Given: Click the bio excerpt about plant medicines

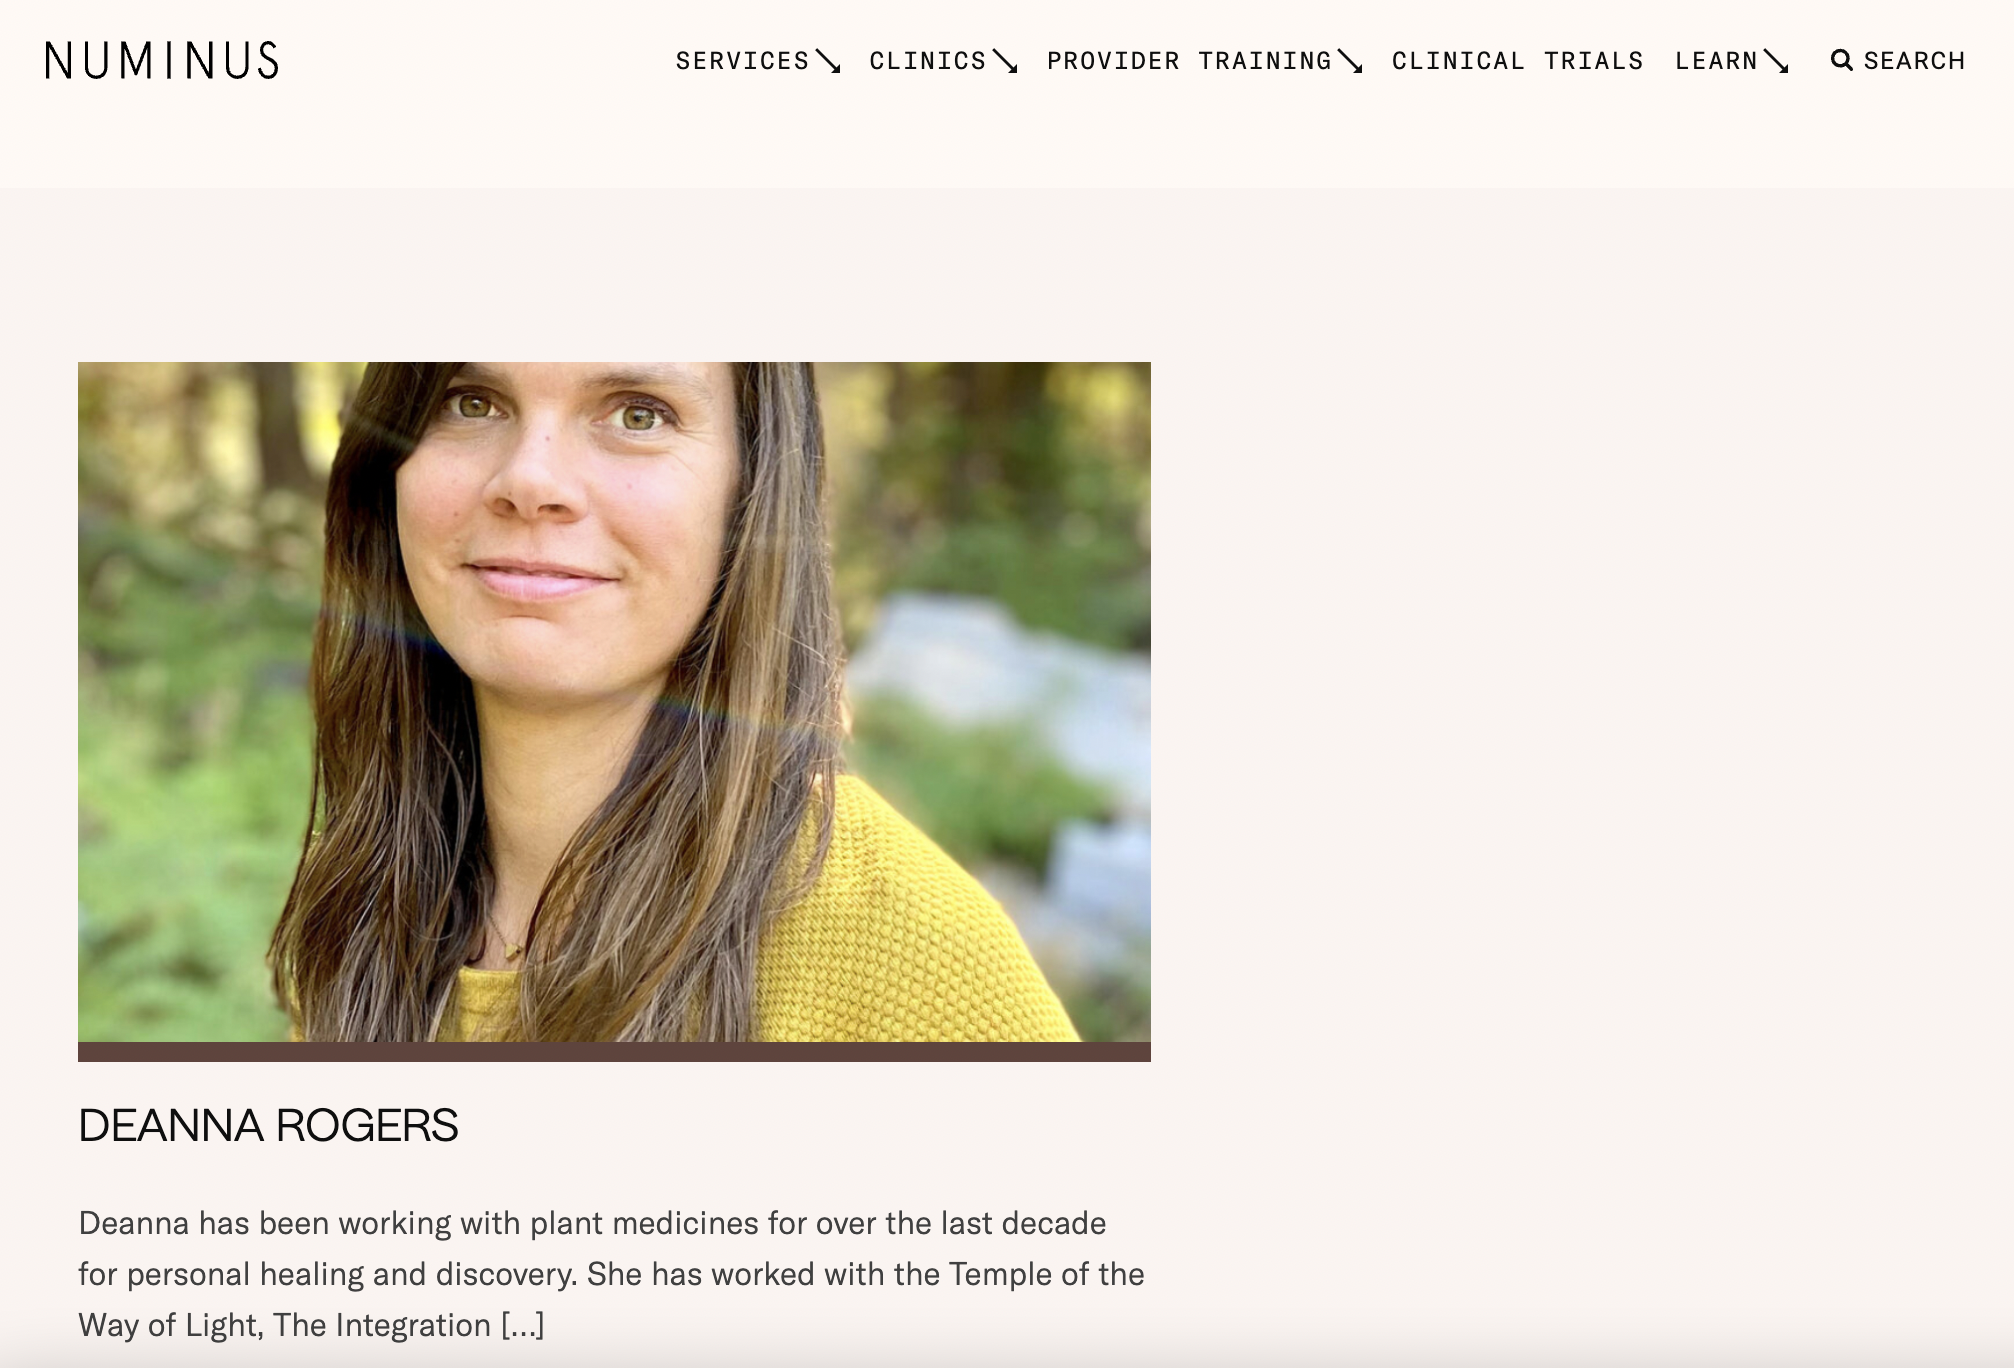Looking at the screenshot, I should click(x=611, y=1274).
